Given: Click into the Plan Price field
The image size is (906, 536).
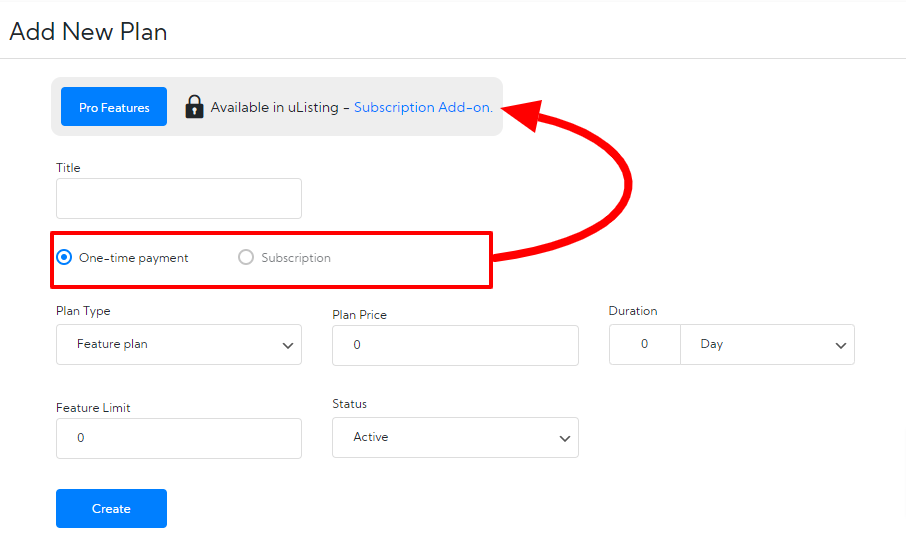Looking at the screenshot, I should point(455,345).
